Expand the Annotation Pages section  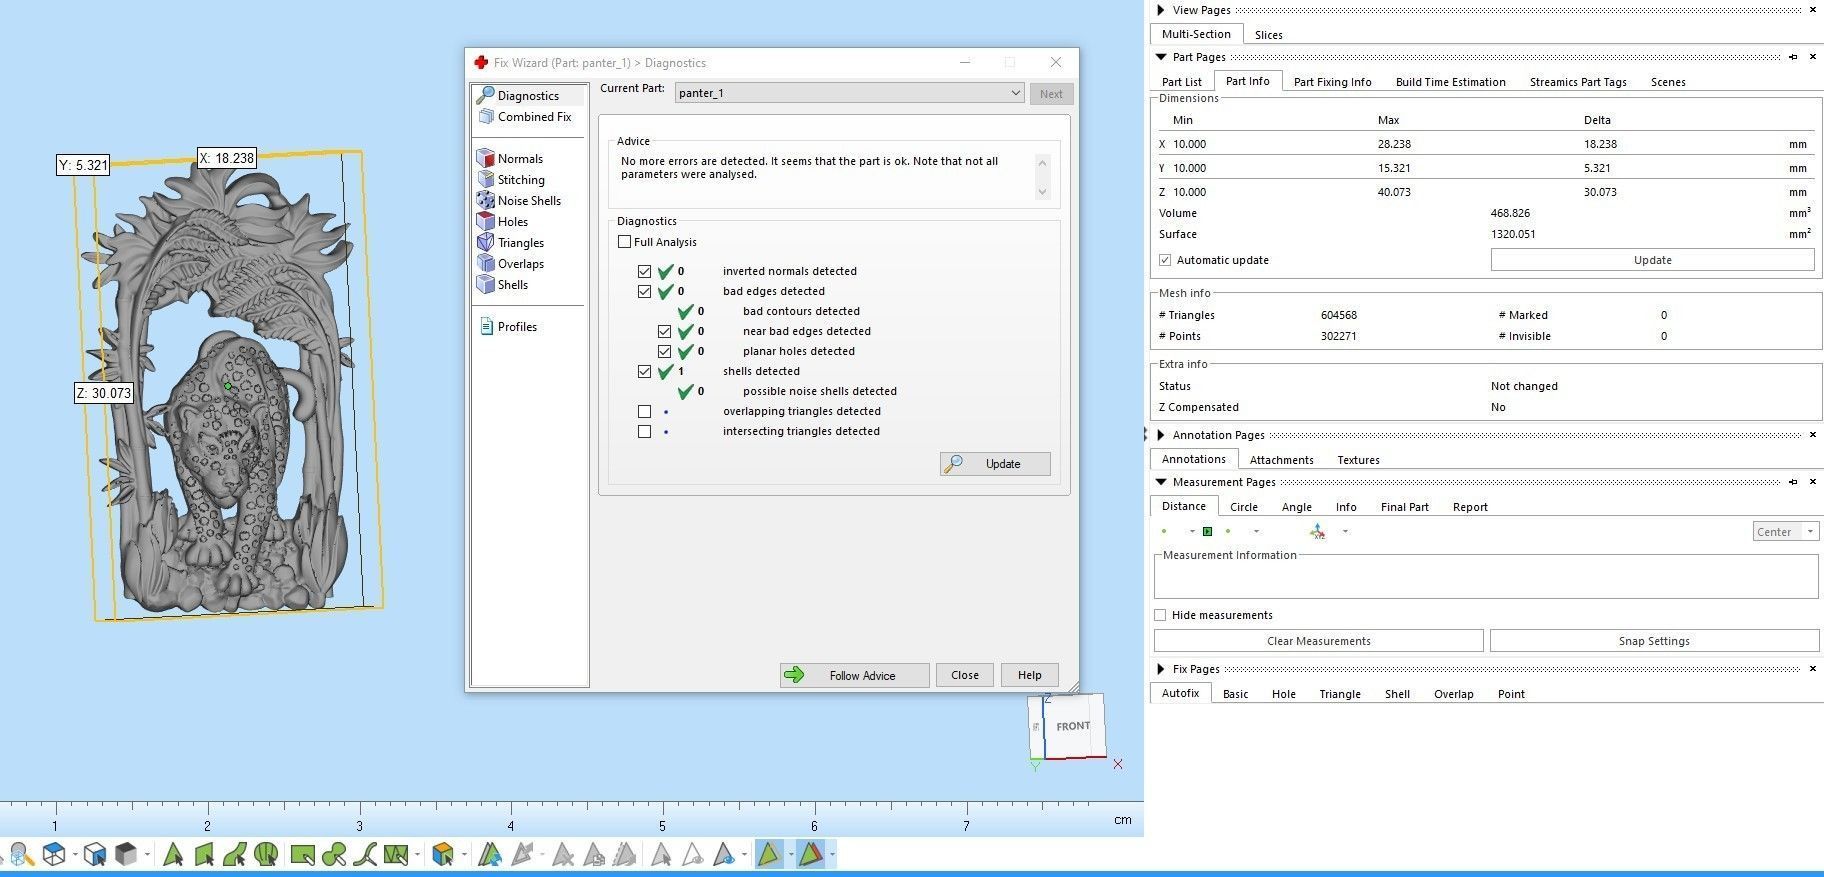(1160, 435)
